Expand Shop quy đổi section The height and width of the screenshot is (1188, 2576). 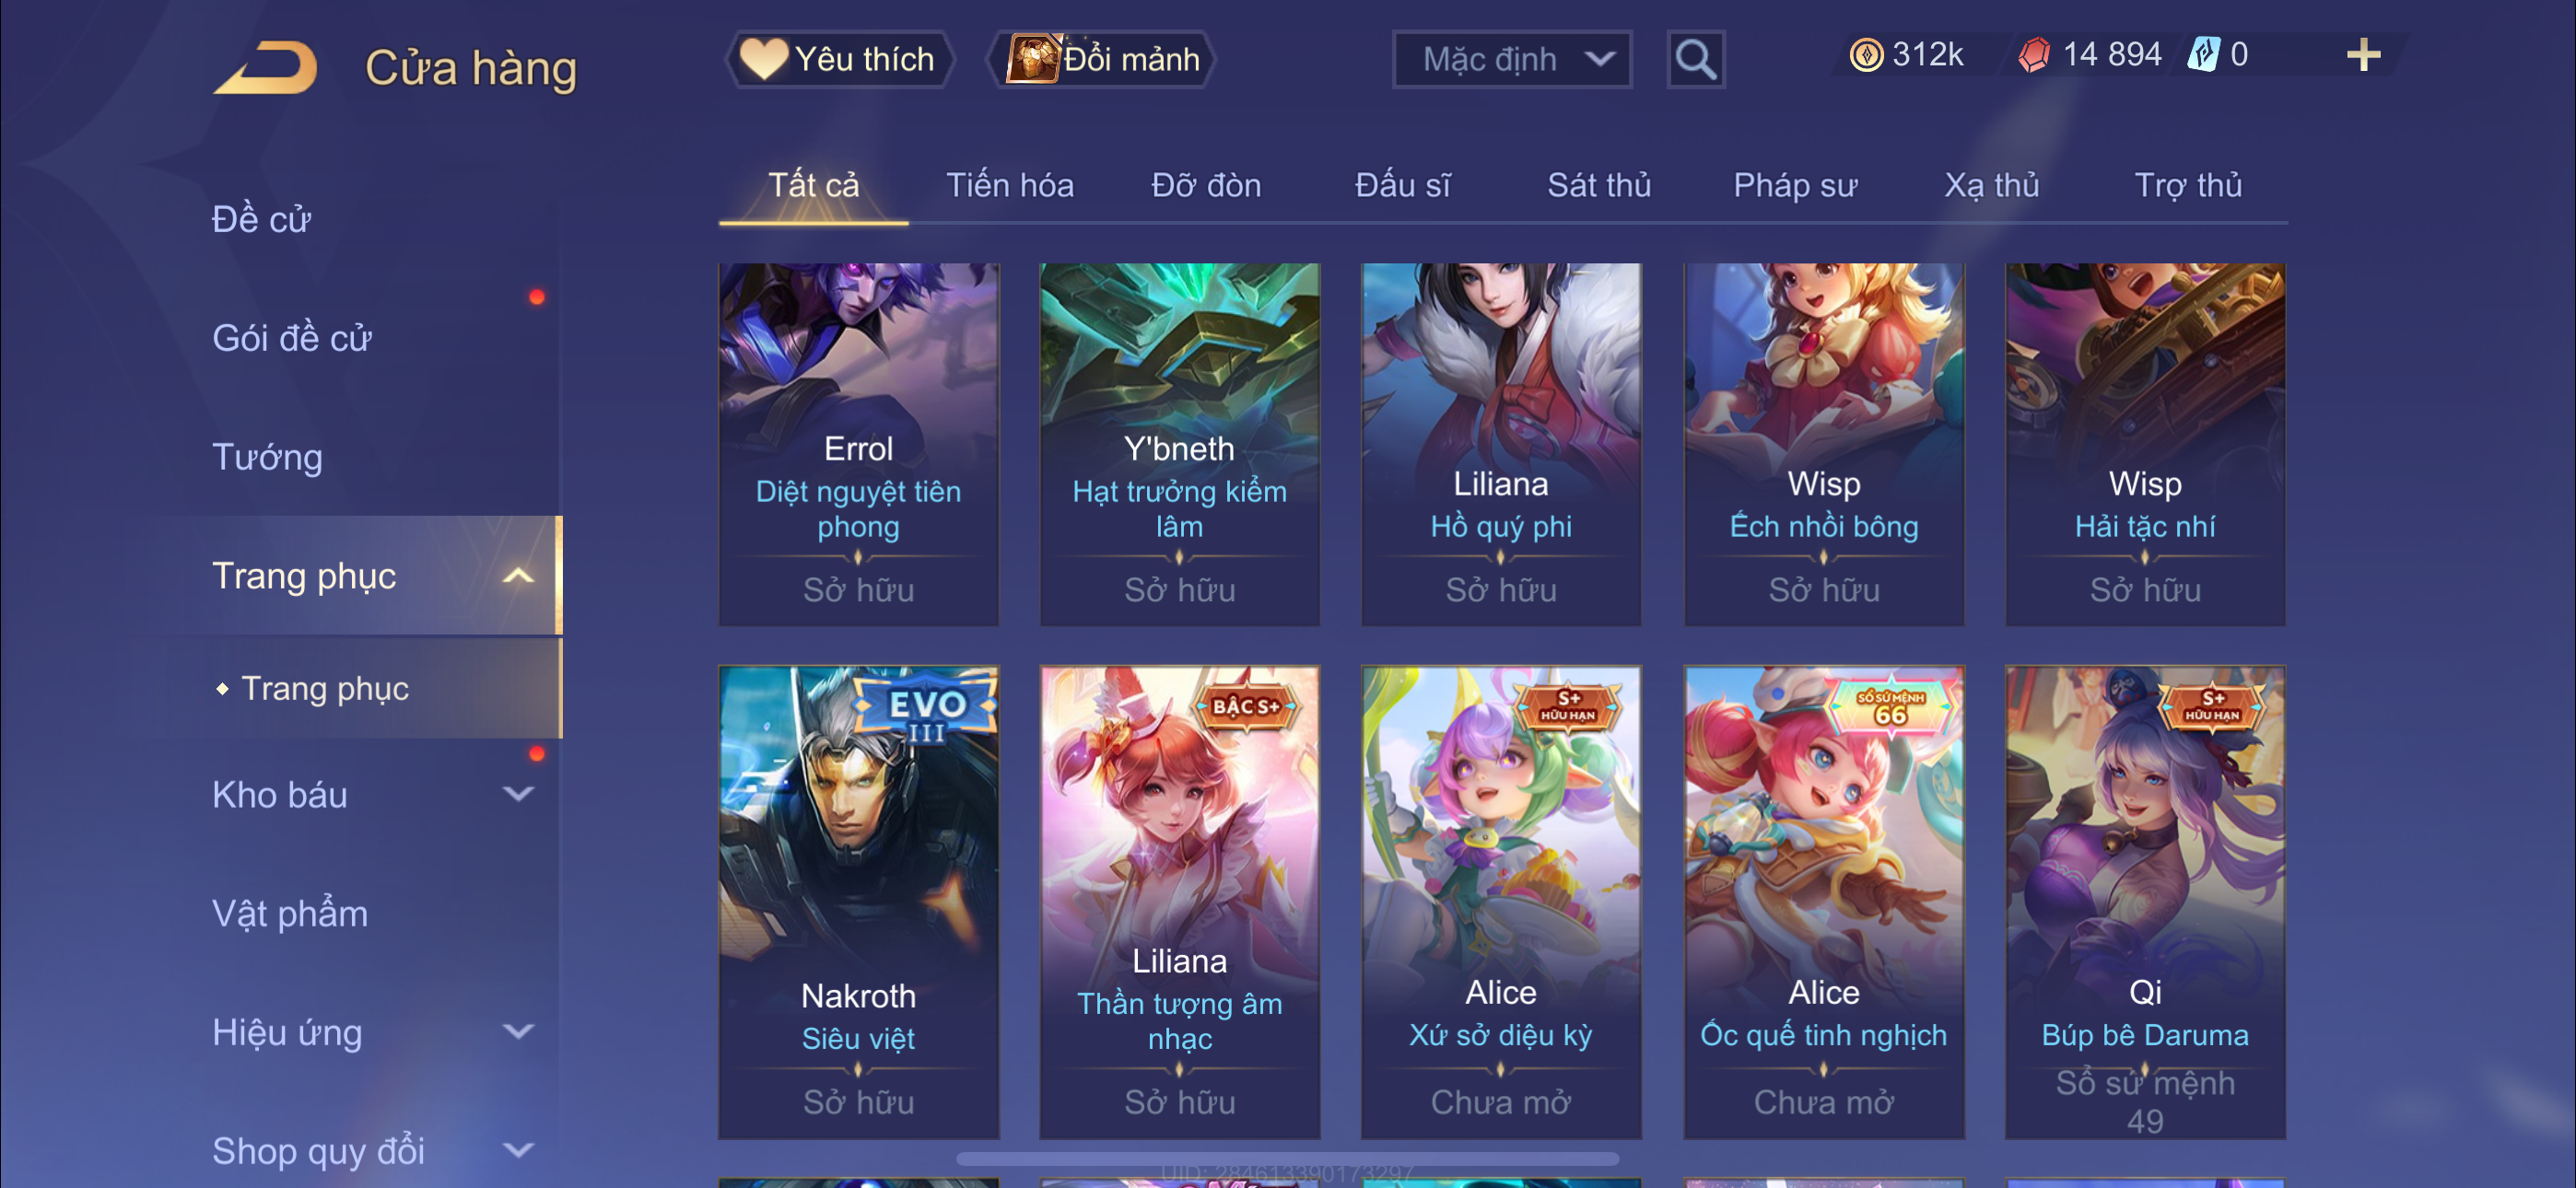518,1150
